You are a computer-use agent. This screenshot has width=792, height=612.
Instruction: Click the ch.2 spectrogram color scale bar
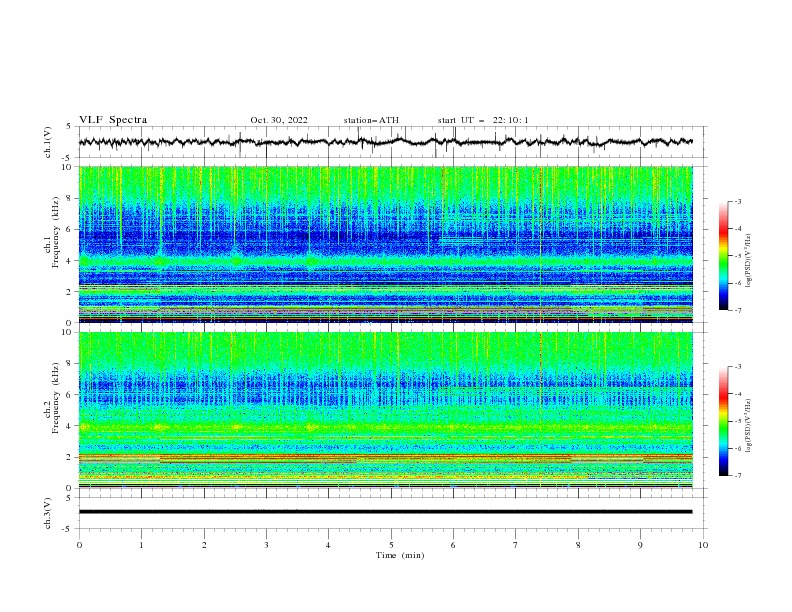(x=723, y=421)
